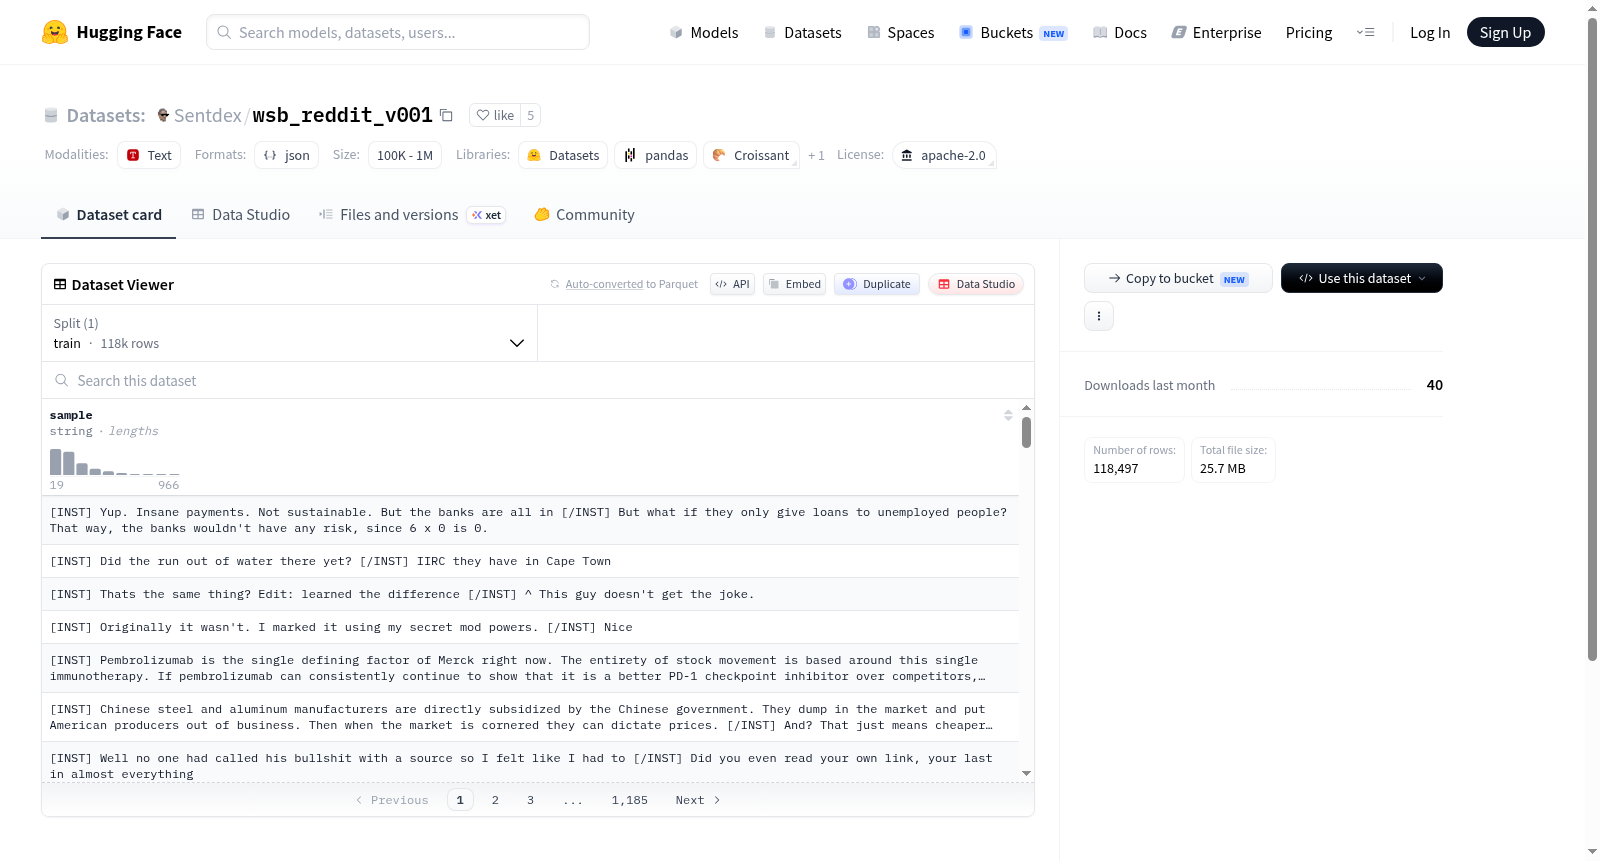Open the Pricing page
The height and width of the screenshot is (861, 1600).
[1309, 32]
